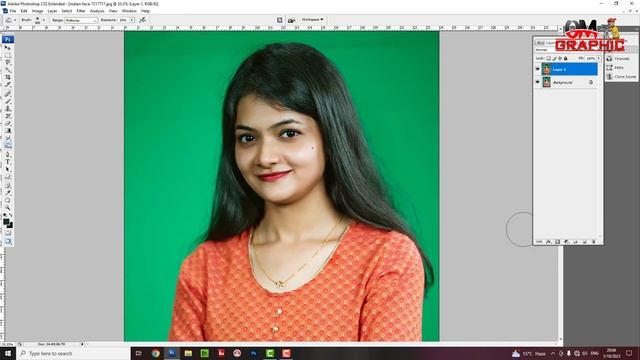The width and height of the screenshot is (640, 360).
Task: Open the Range dropdown
Action: (x=81, y=20)
